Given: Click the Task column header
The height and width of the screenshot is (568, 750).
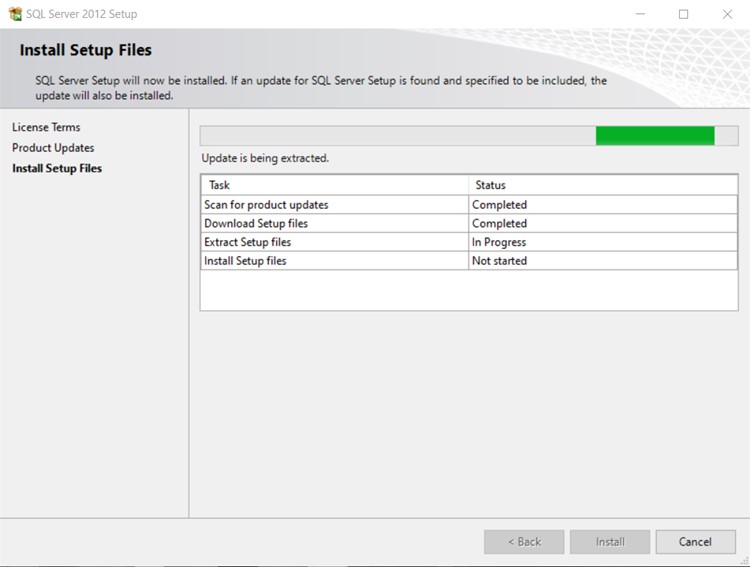Looking at the screenshot, I should coord(335,185).
